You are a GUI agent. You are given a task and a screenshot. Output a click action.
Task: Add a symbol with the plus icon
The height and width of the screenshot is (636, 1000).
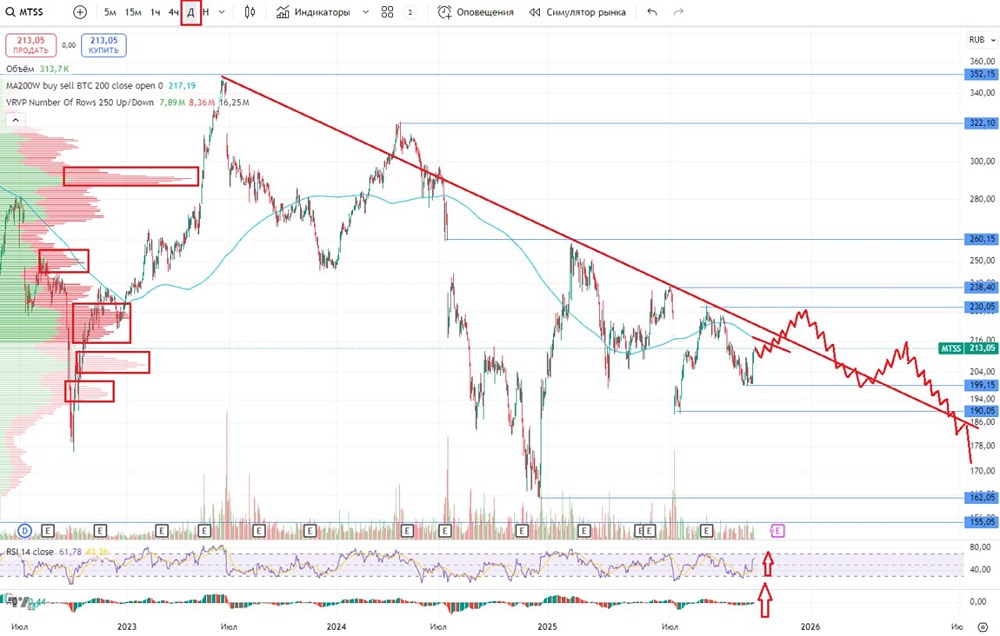coord(80,12)
